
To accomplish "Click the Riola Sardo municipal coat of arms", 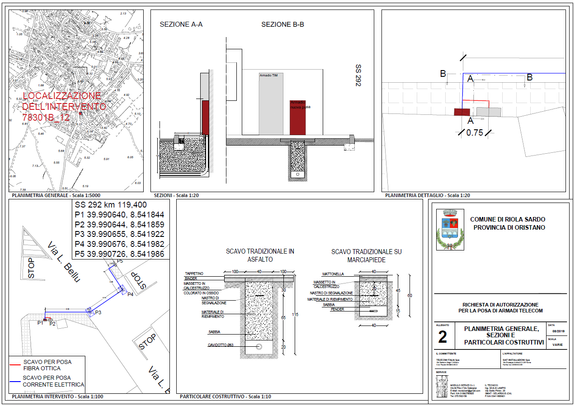I will (450, 230).
